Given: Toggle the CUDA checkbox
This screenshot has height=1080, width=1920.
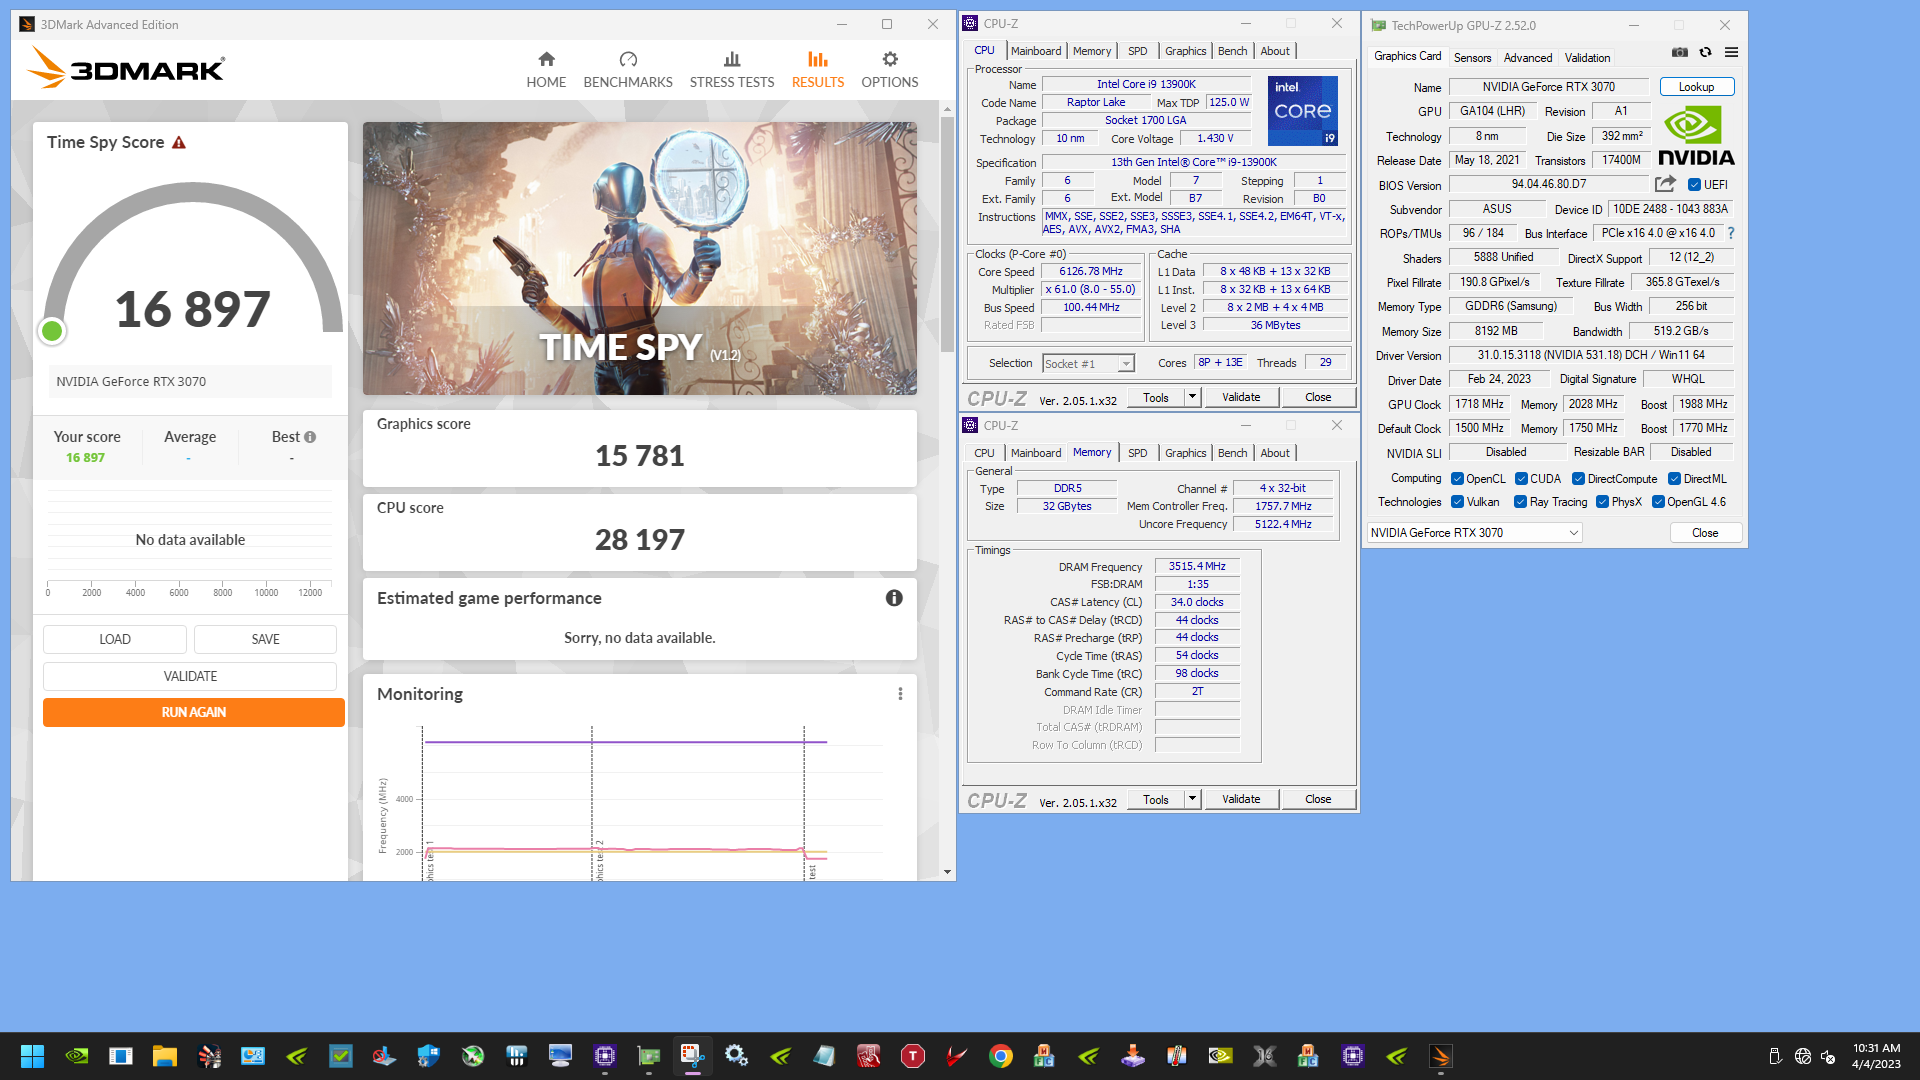Looking at the screenshot, I should (x=1521, y=479).
